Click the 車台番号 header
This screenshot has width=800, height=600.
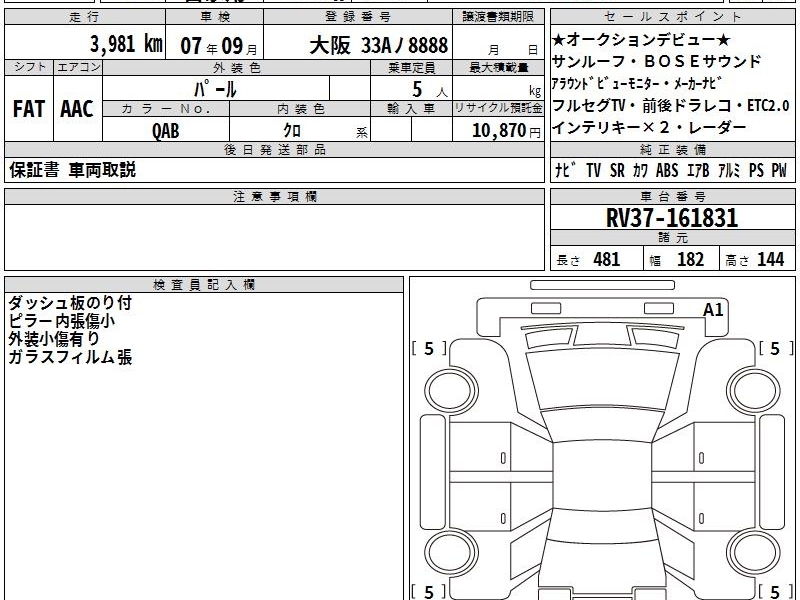click(672, 196)
